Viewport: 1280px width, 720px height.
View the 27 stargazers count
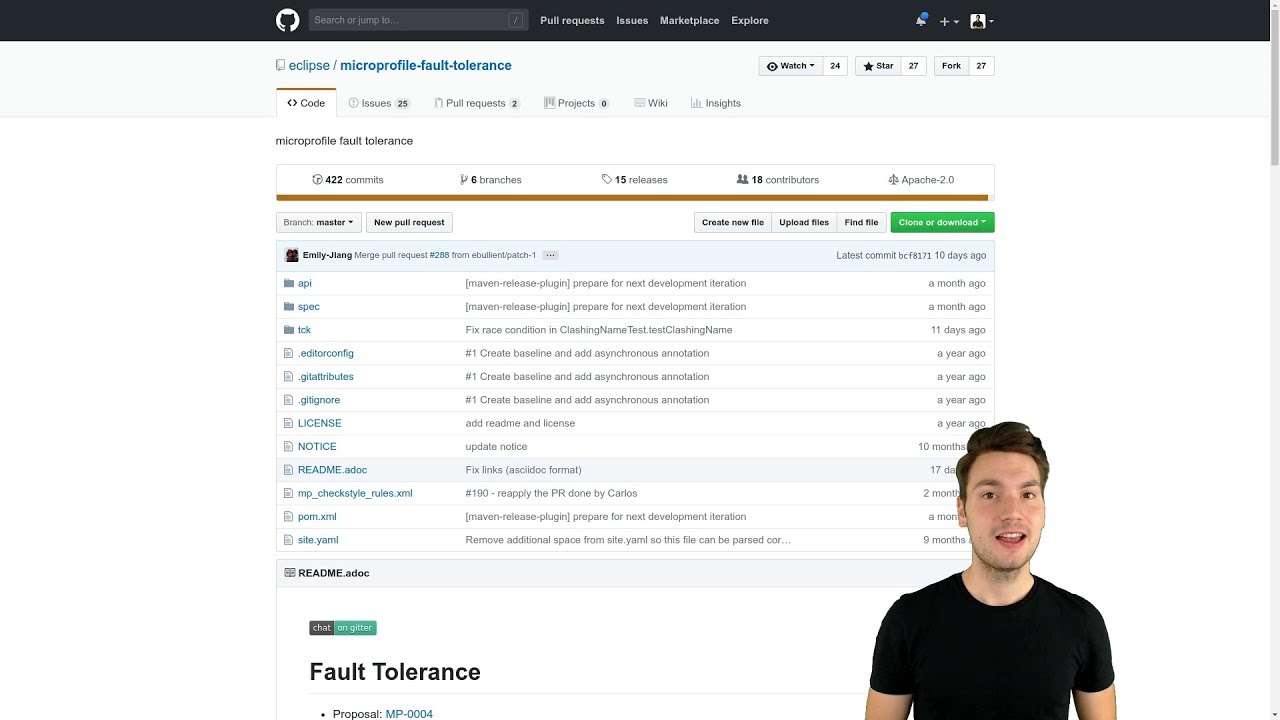(x=913, y=66)
